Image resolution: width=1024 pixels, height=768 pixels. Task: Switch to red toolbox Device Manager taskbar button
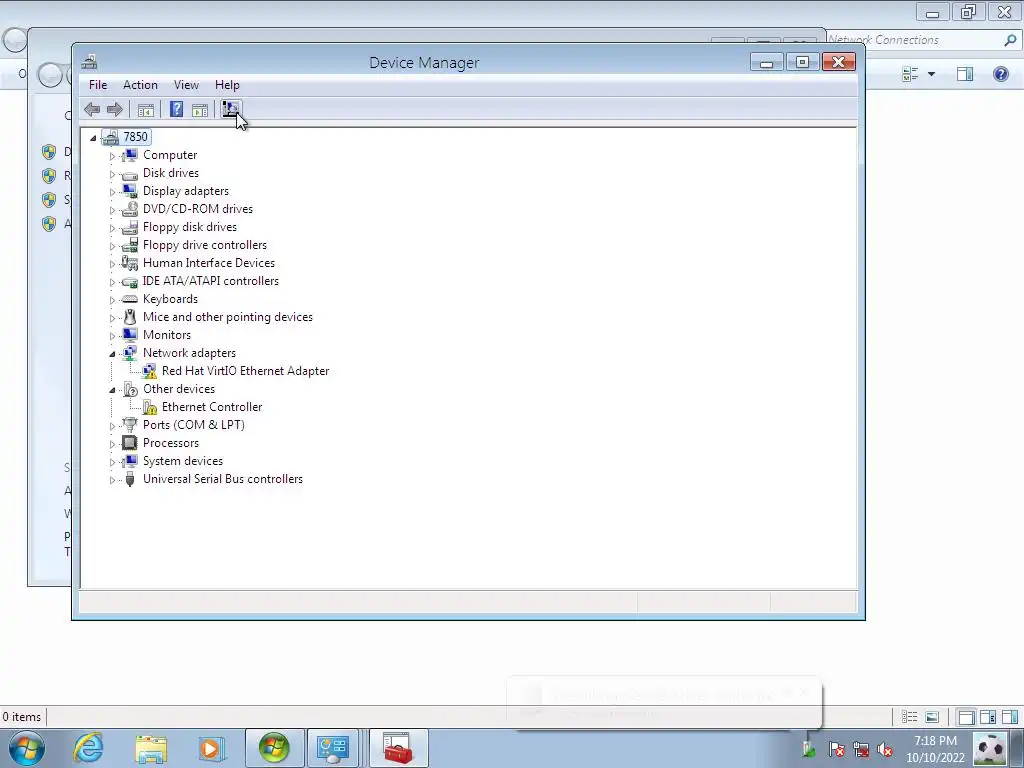398,748
